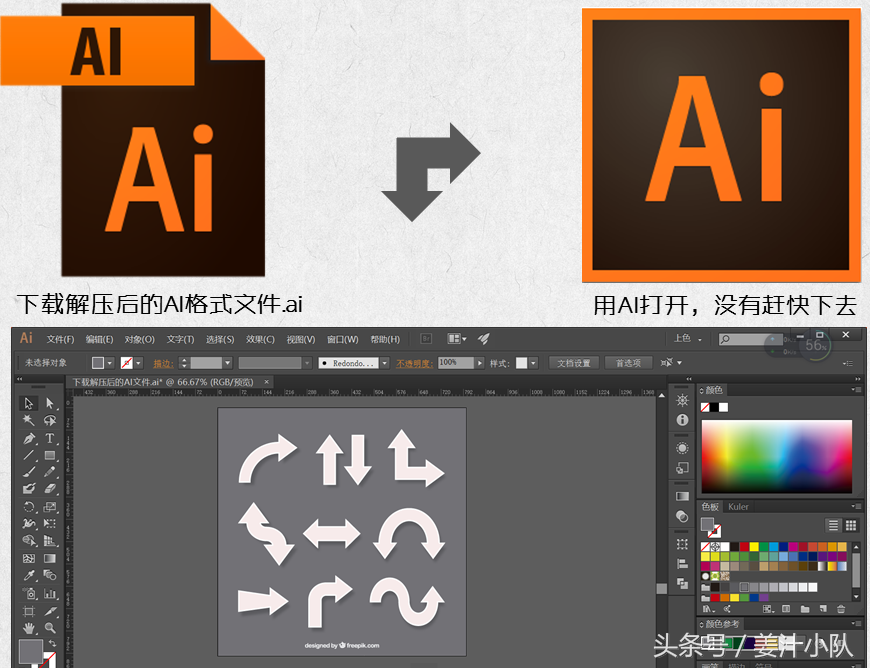
Task: Select the Gradient tool in toolbox
Action: (49, 558)
